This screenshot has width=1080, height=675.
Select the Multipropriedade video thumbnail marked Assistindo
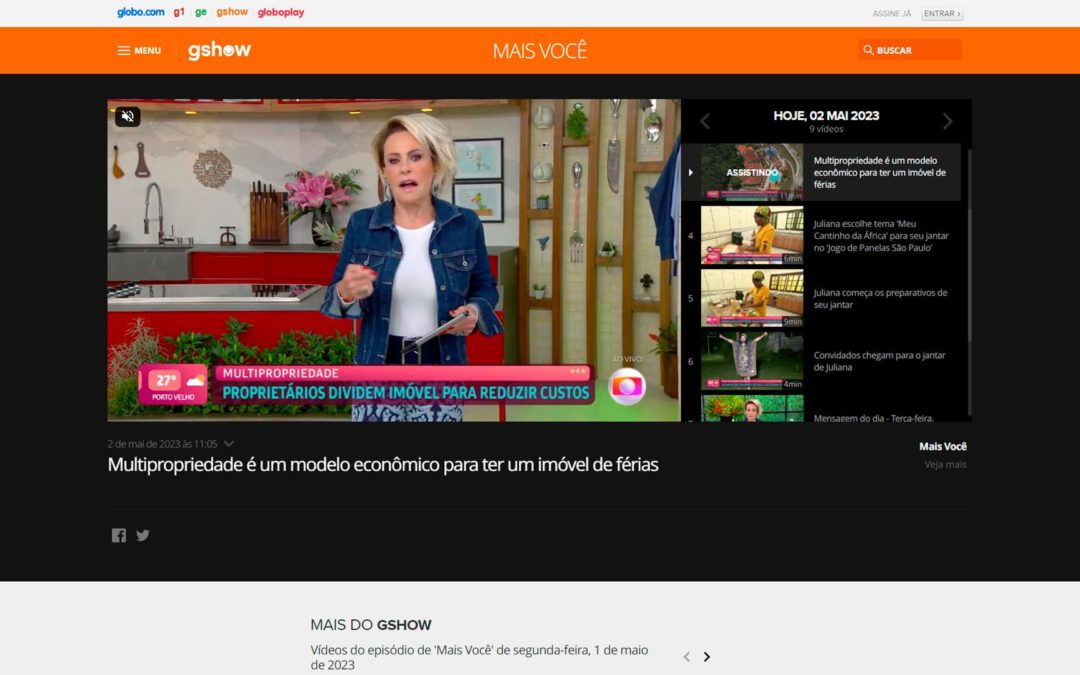[752, 172]
